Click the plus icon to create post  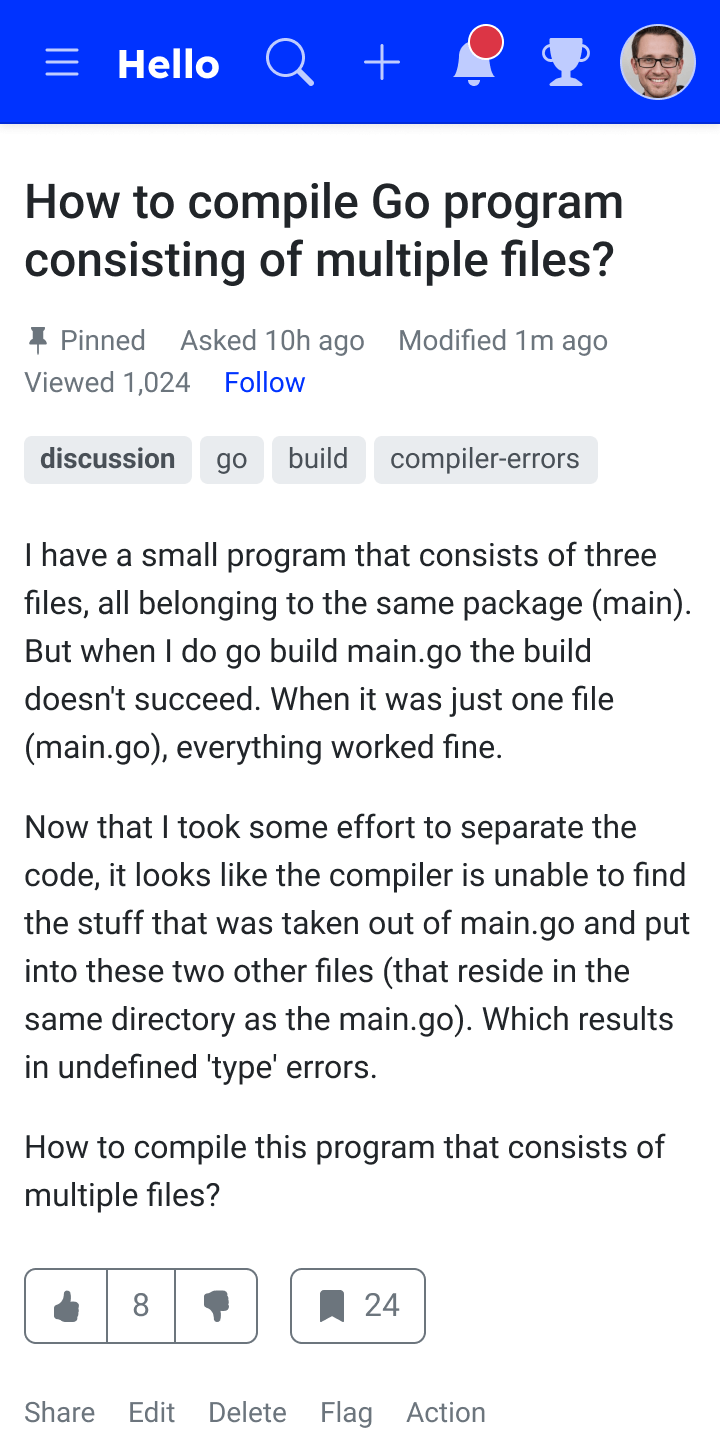(382, 63)
